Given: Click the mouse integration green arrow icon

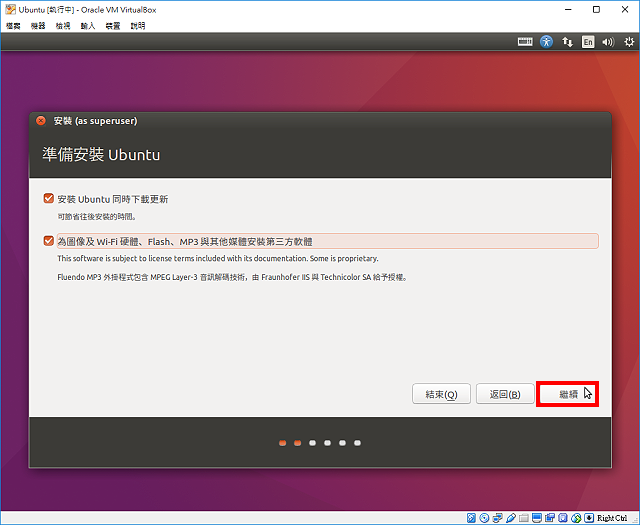Looking at the screenshot, I should pos(576,518).
